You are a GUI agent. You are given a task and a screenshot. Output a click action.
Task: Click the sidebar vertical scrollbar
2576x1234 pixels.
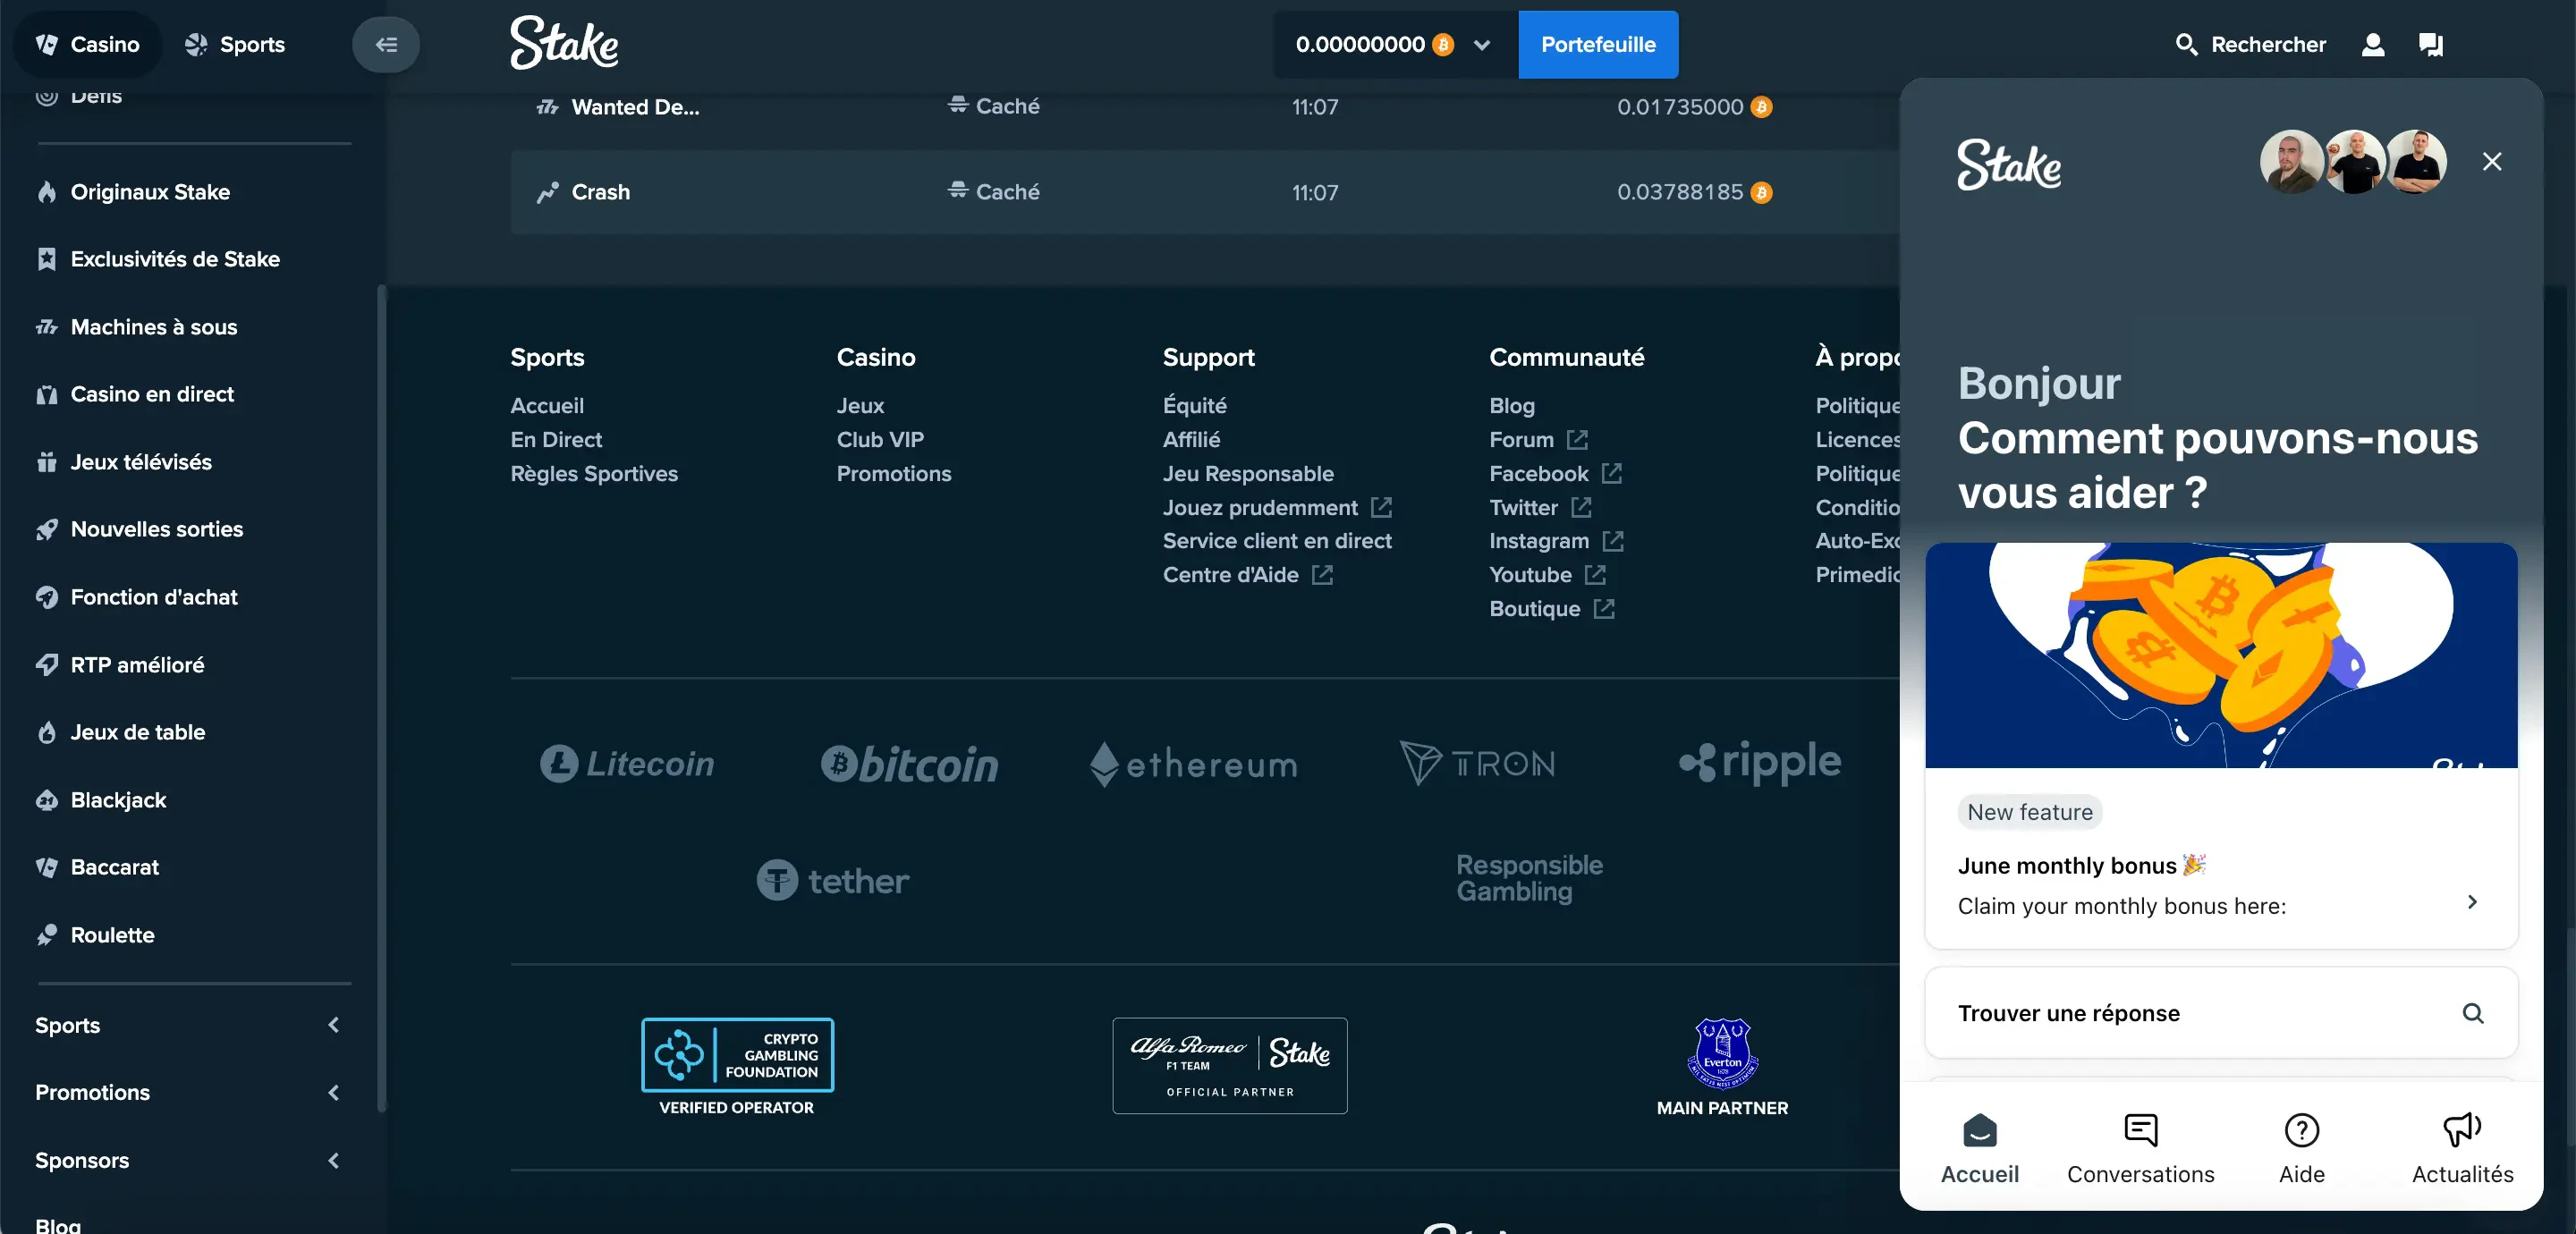click(381, 698)
